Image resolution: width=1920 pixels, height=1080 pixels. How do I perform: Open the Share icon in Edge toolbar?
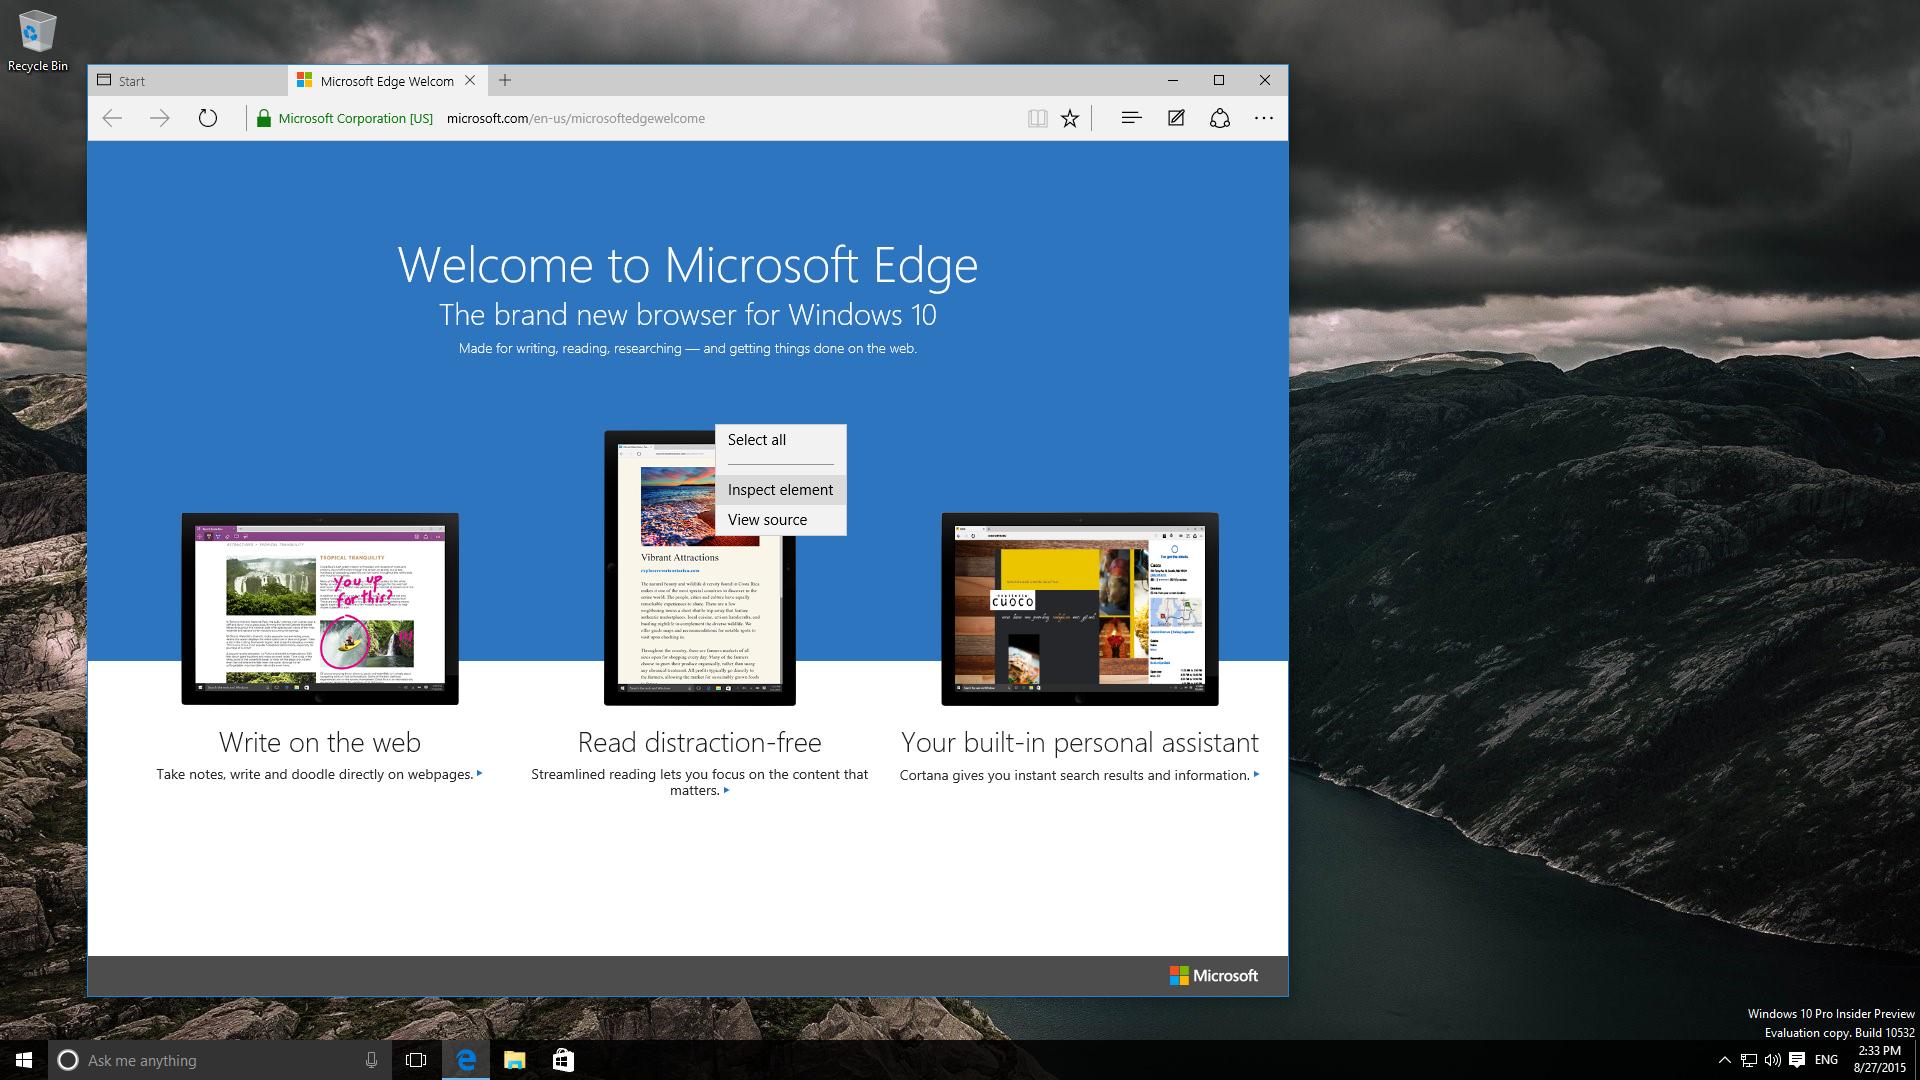click(x=1220, y=118)
